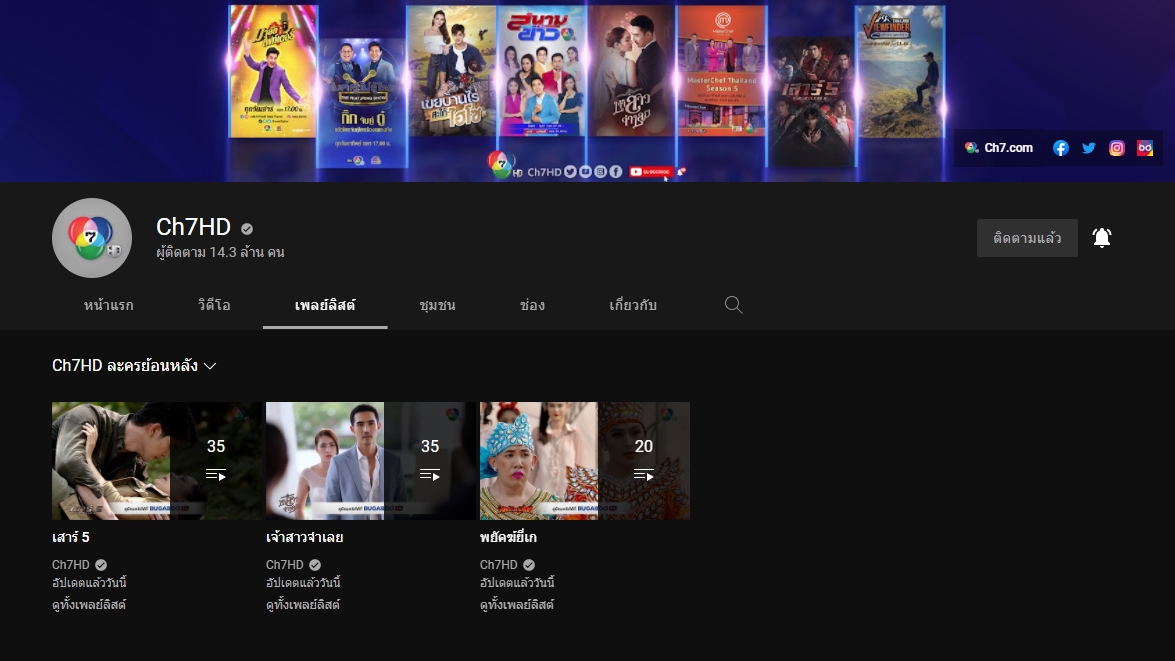
Task: Open the channel search magnifier icon
Action: [734, 304]
